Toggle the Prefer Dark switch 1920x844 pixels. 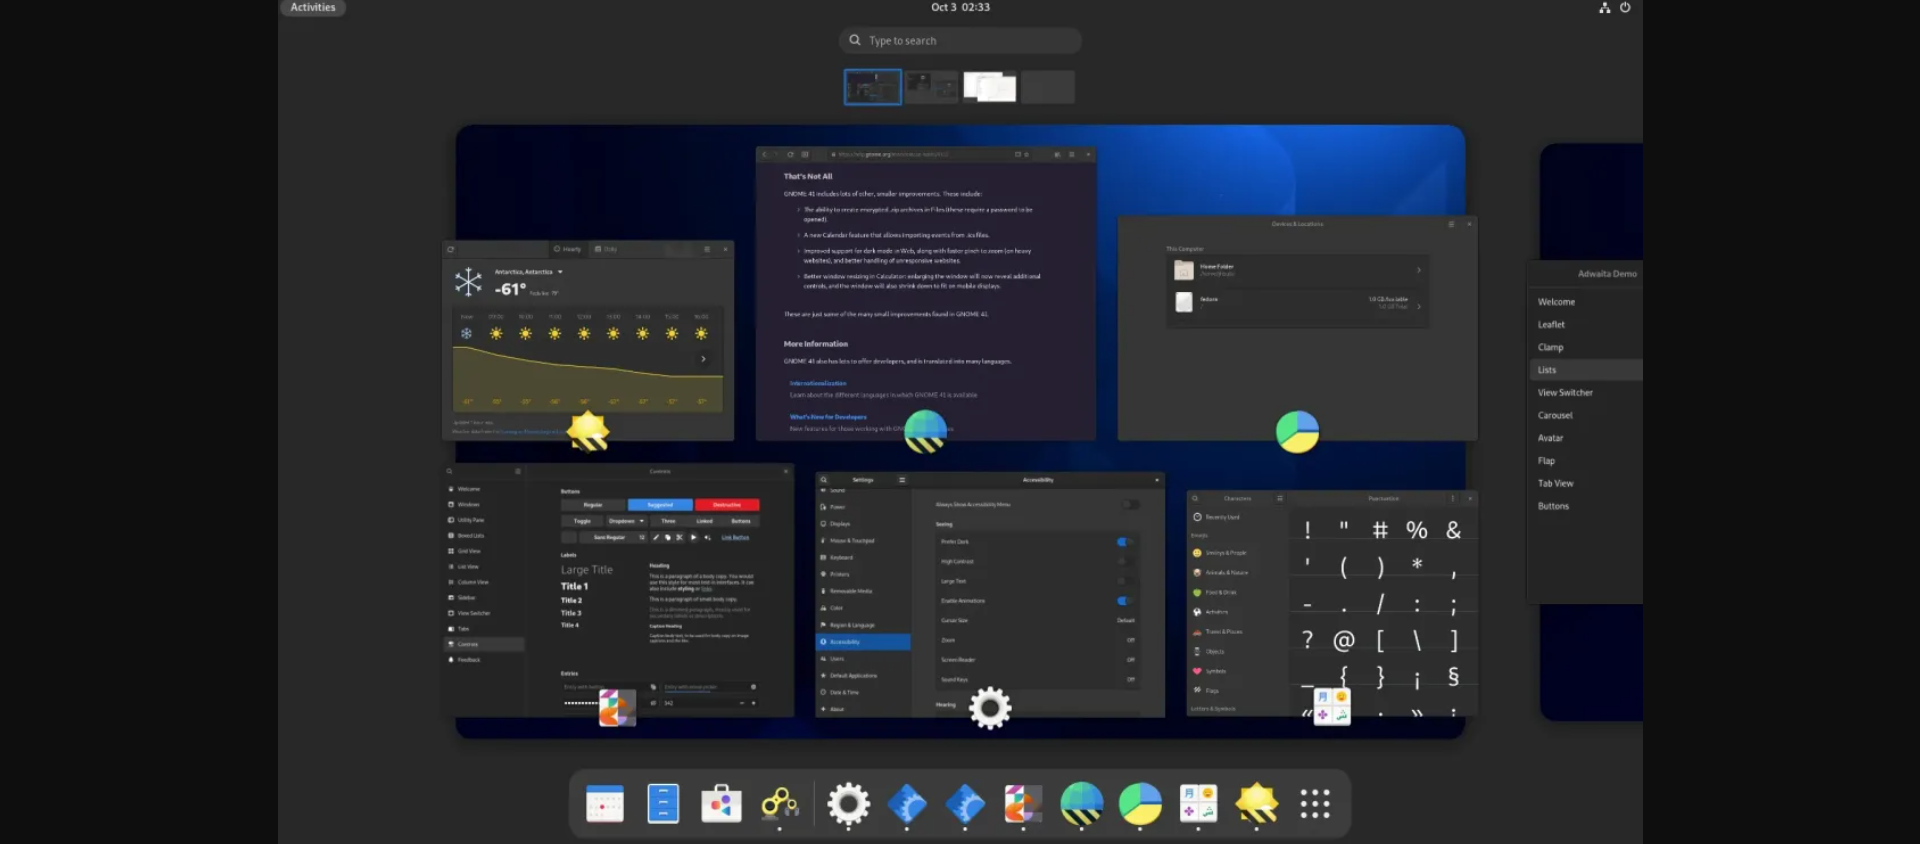pos(1125,542)
